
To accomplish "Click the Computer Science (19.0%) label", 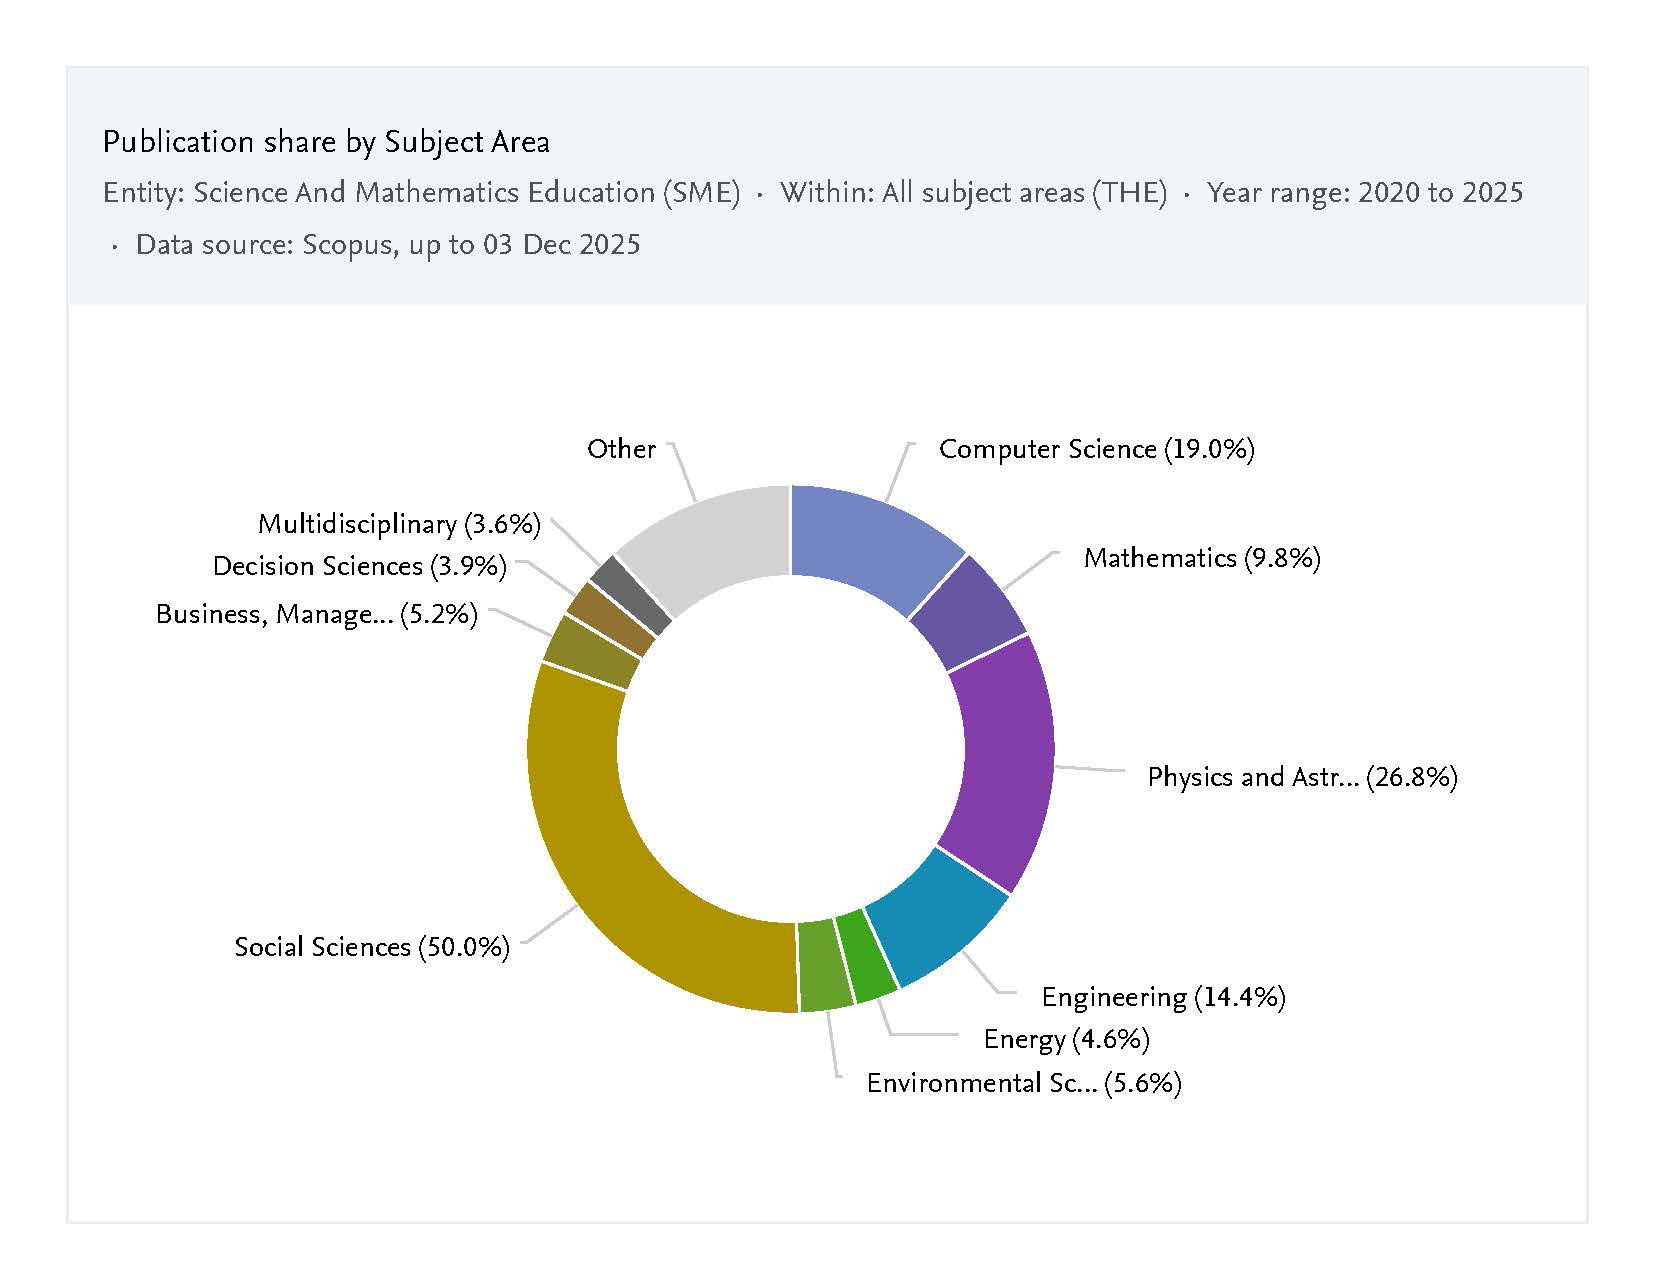I will [1096, 449].
